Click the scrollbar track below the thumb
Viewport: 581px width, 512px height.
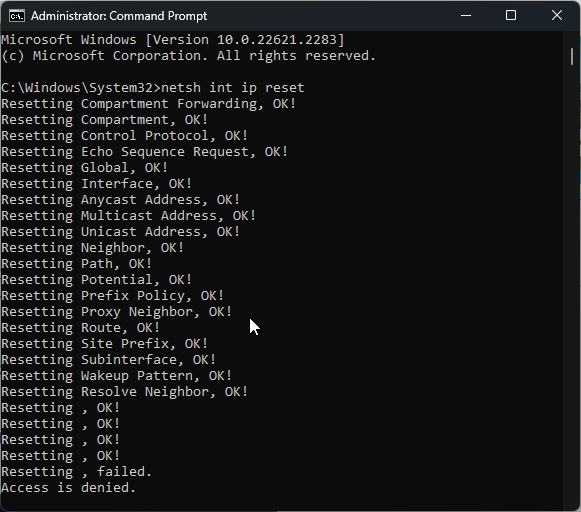(x=572, y=282)
